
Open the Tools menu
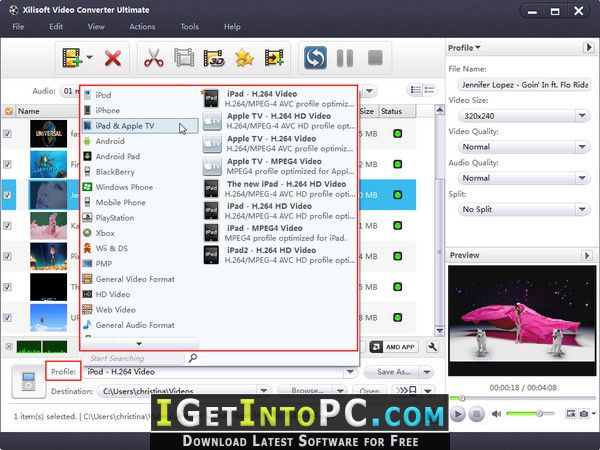tap(189, 27)
